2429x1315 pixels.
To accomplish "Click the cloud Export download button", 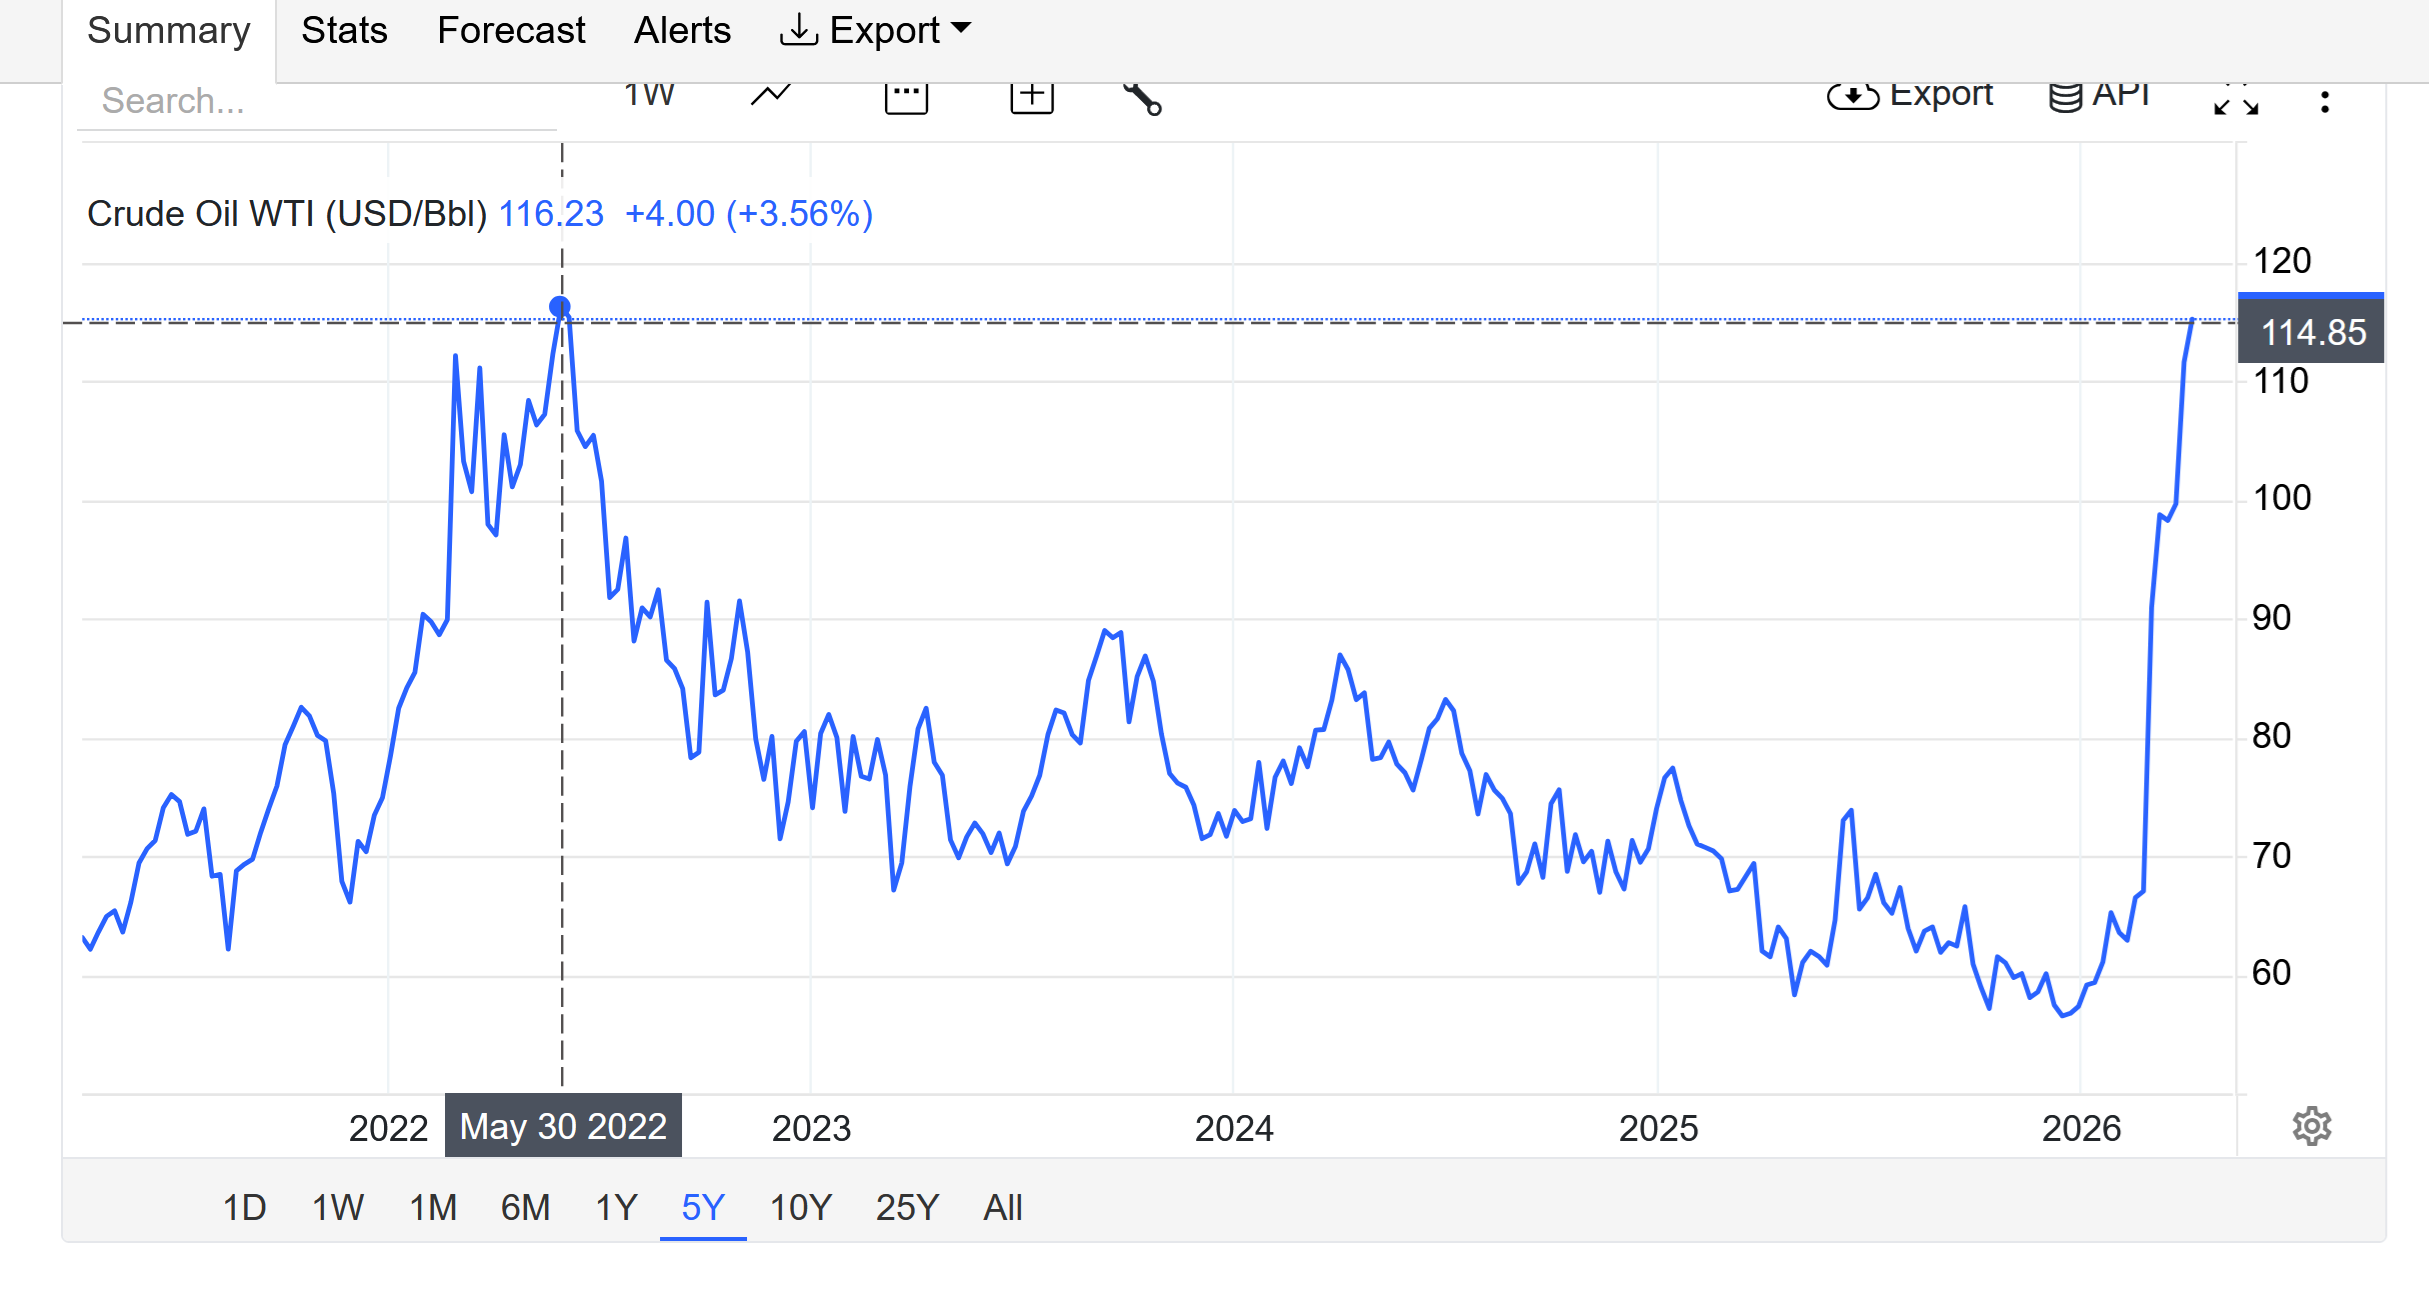I will point(1908,96).
